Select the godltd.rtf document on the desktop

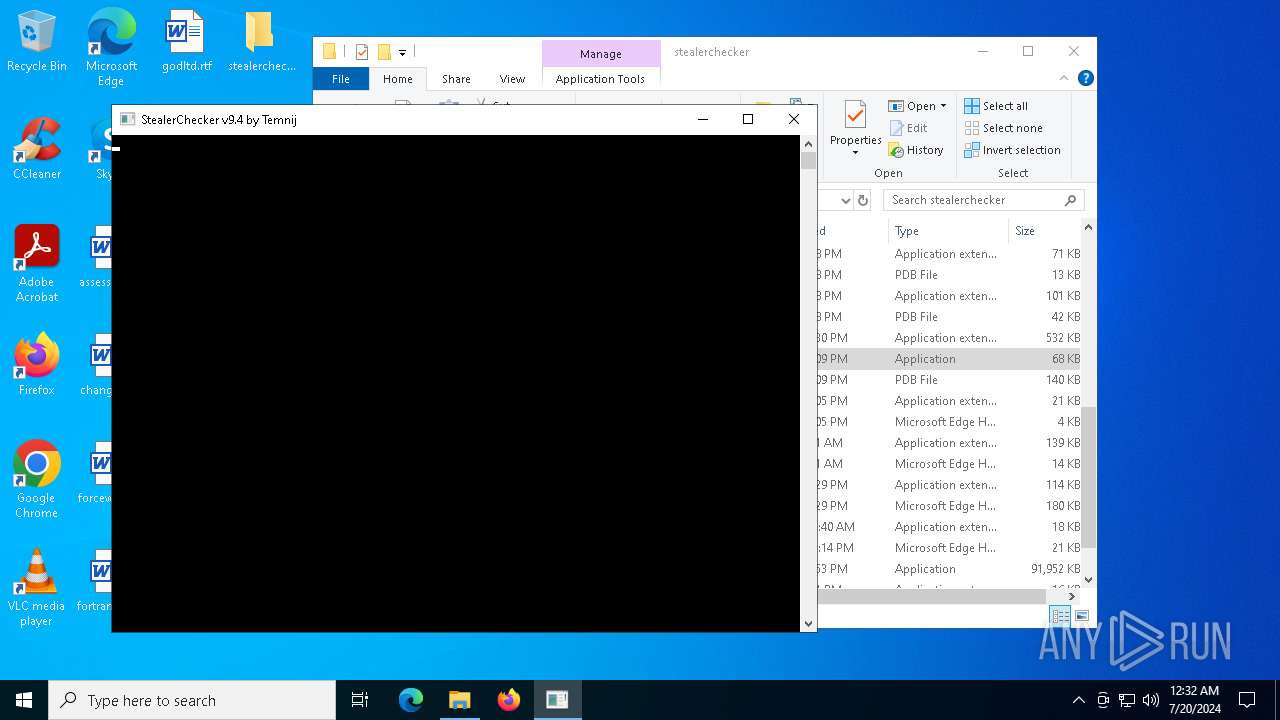click(186, 42)
